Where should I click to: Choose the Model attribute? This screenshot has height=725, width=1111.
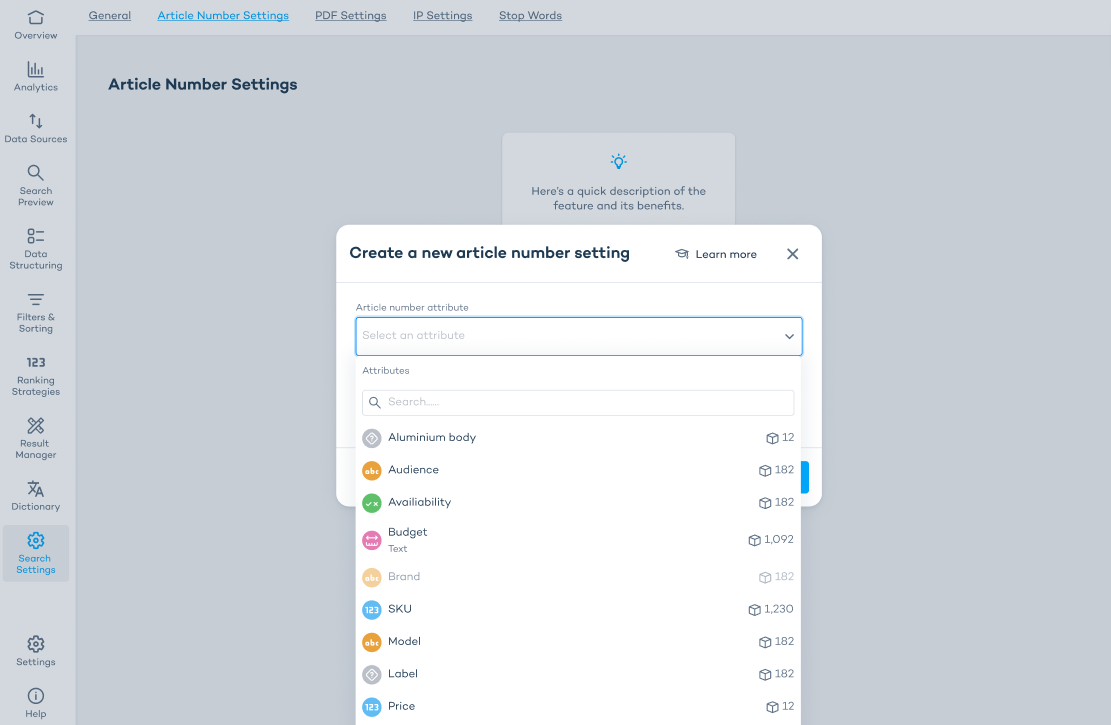click(x=578, y=642)
